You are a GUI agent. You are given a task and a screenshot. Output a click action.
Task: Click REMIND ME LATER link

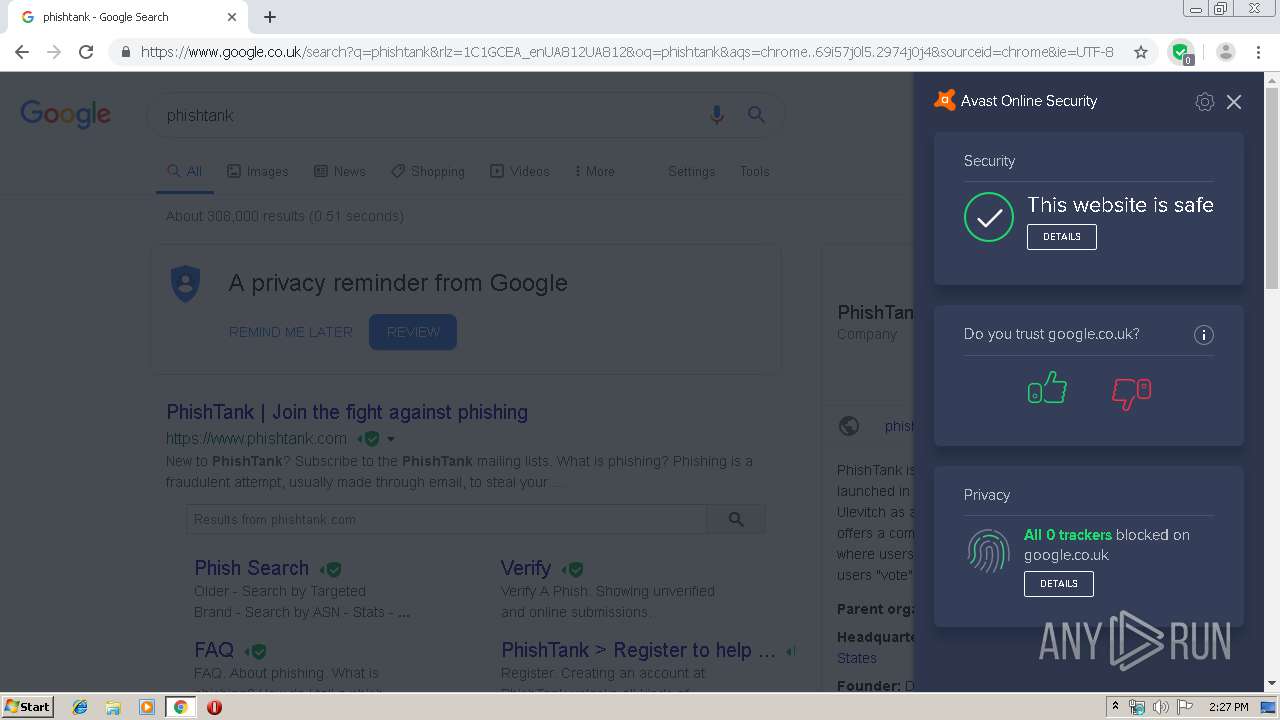291,332
